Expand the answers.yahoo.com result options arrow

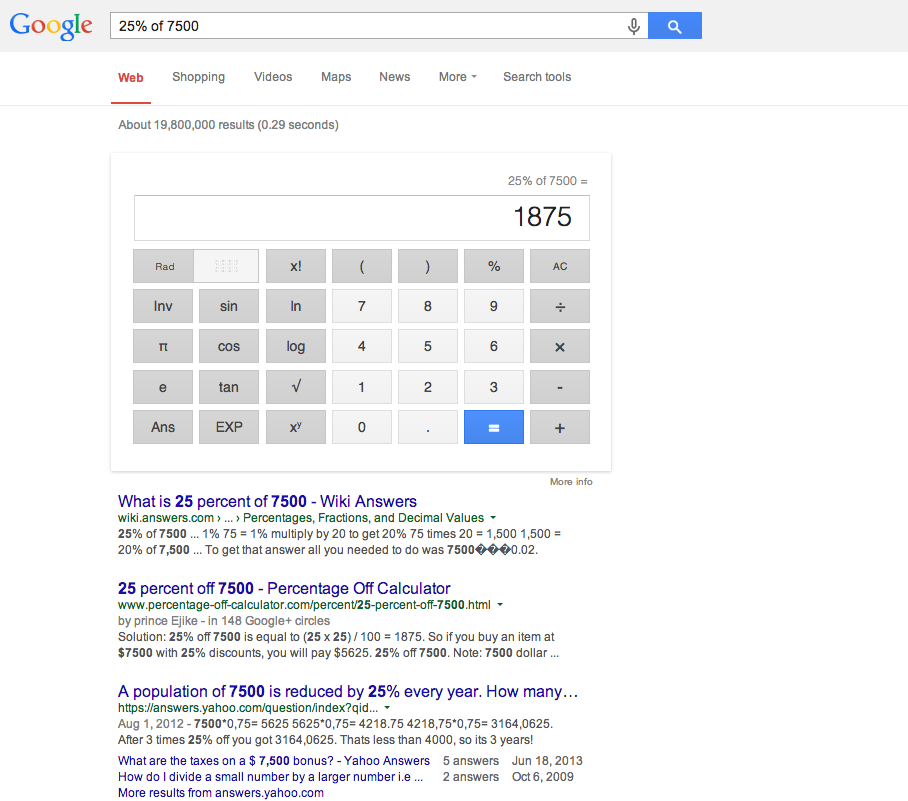click(x=387, y=708)
